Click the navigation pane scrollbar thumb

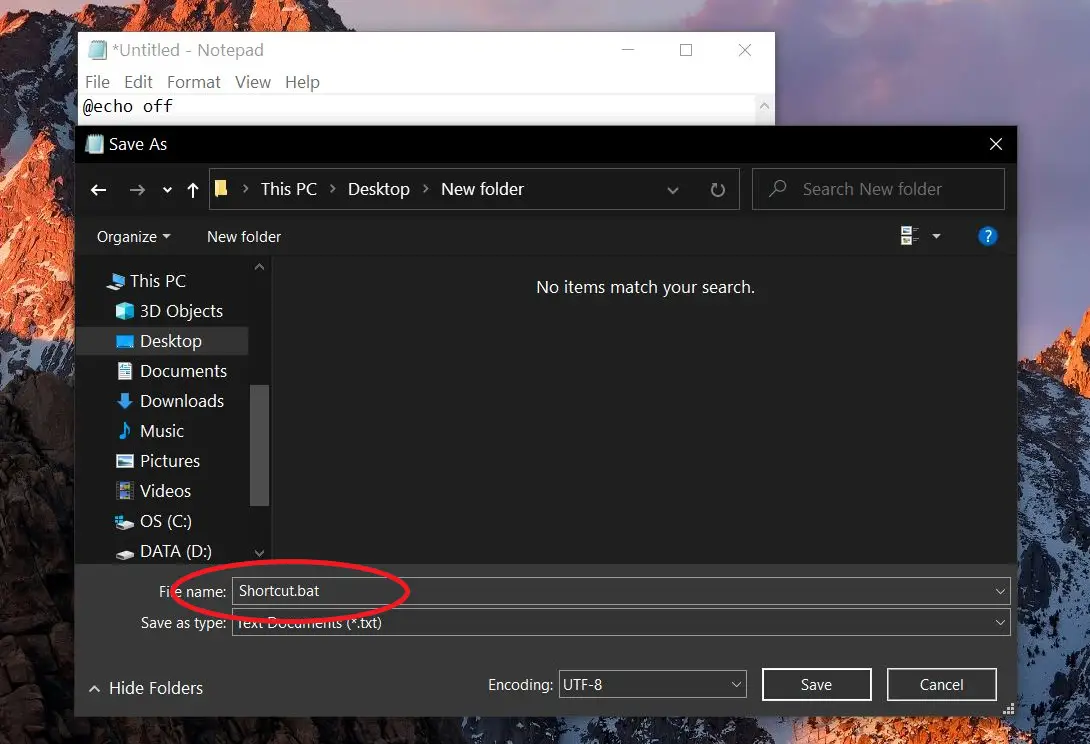[x=259, y=445]
